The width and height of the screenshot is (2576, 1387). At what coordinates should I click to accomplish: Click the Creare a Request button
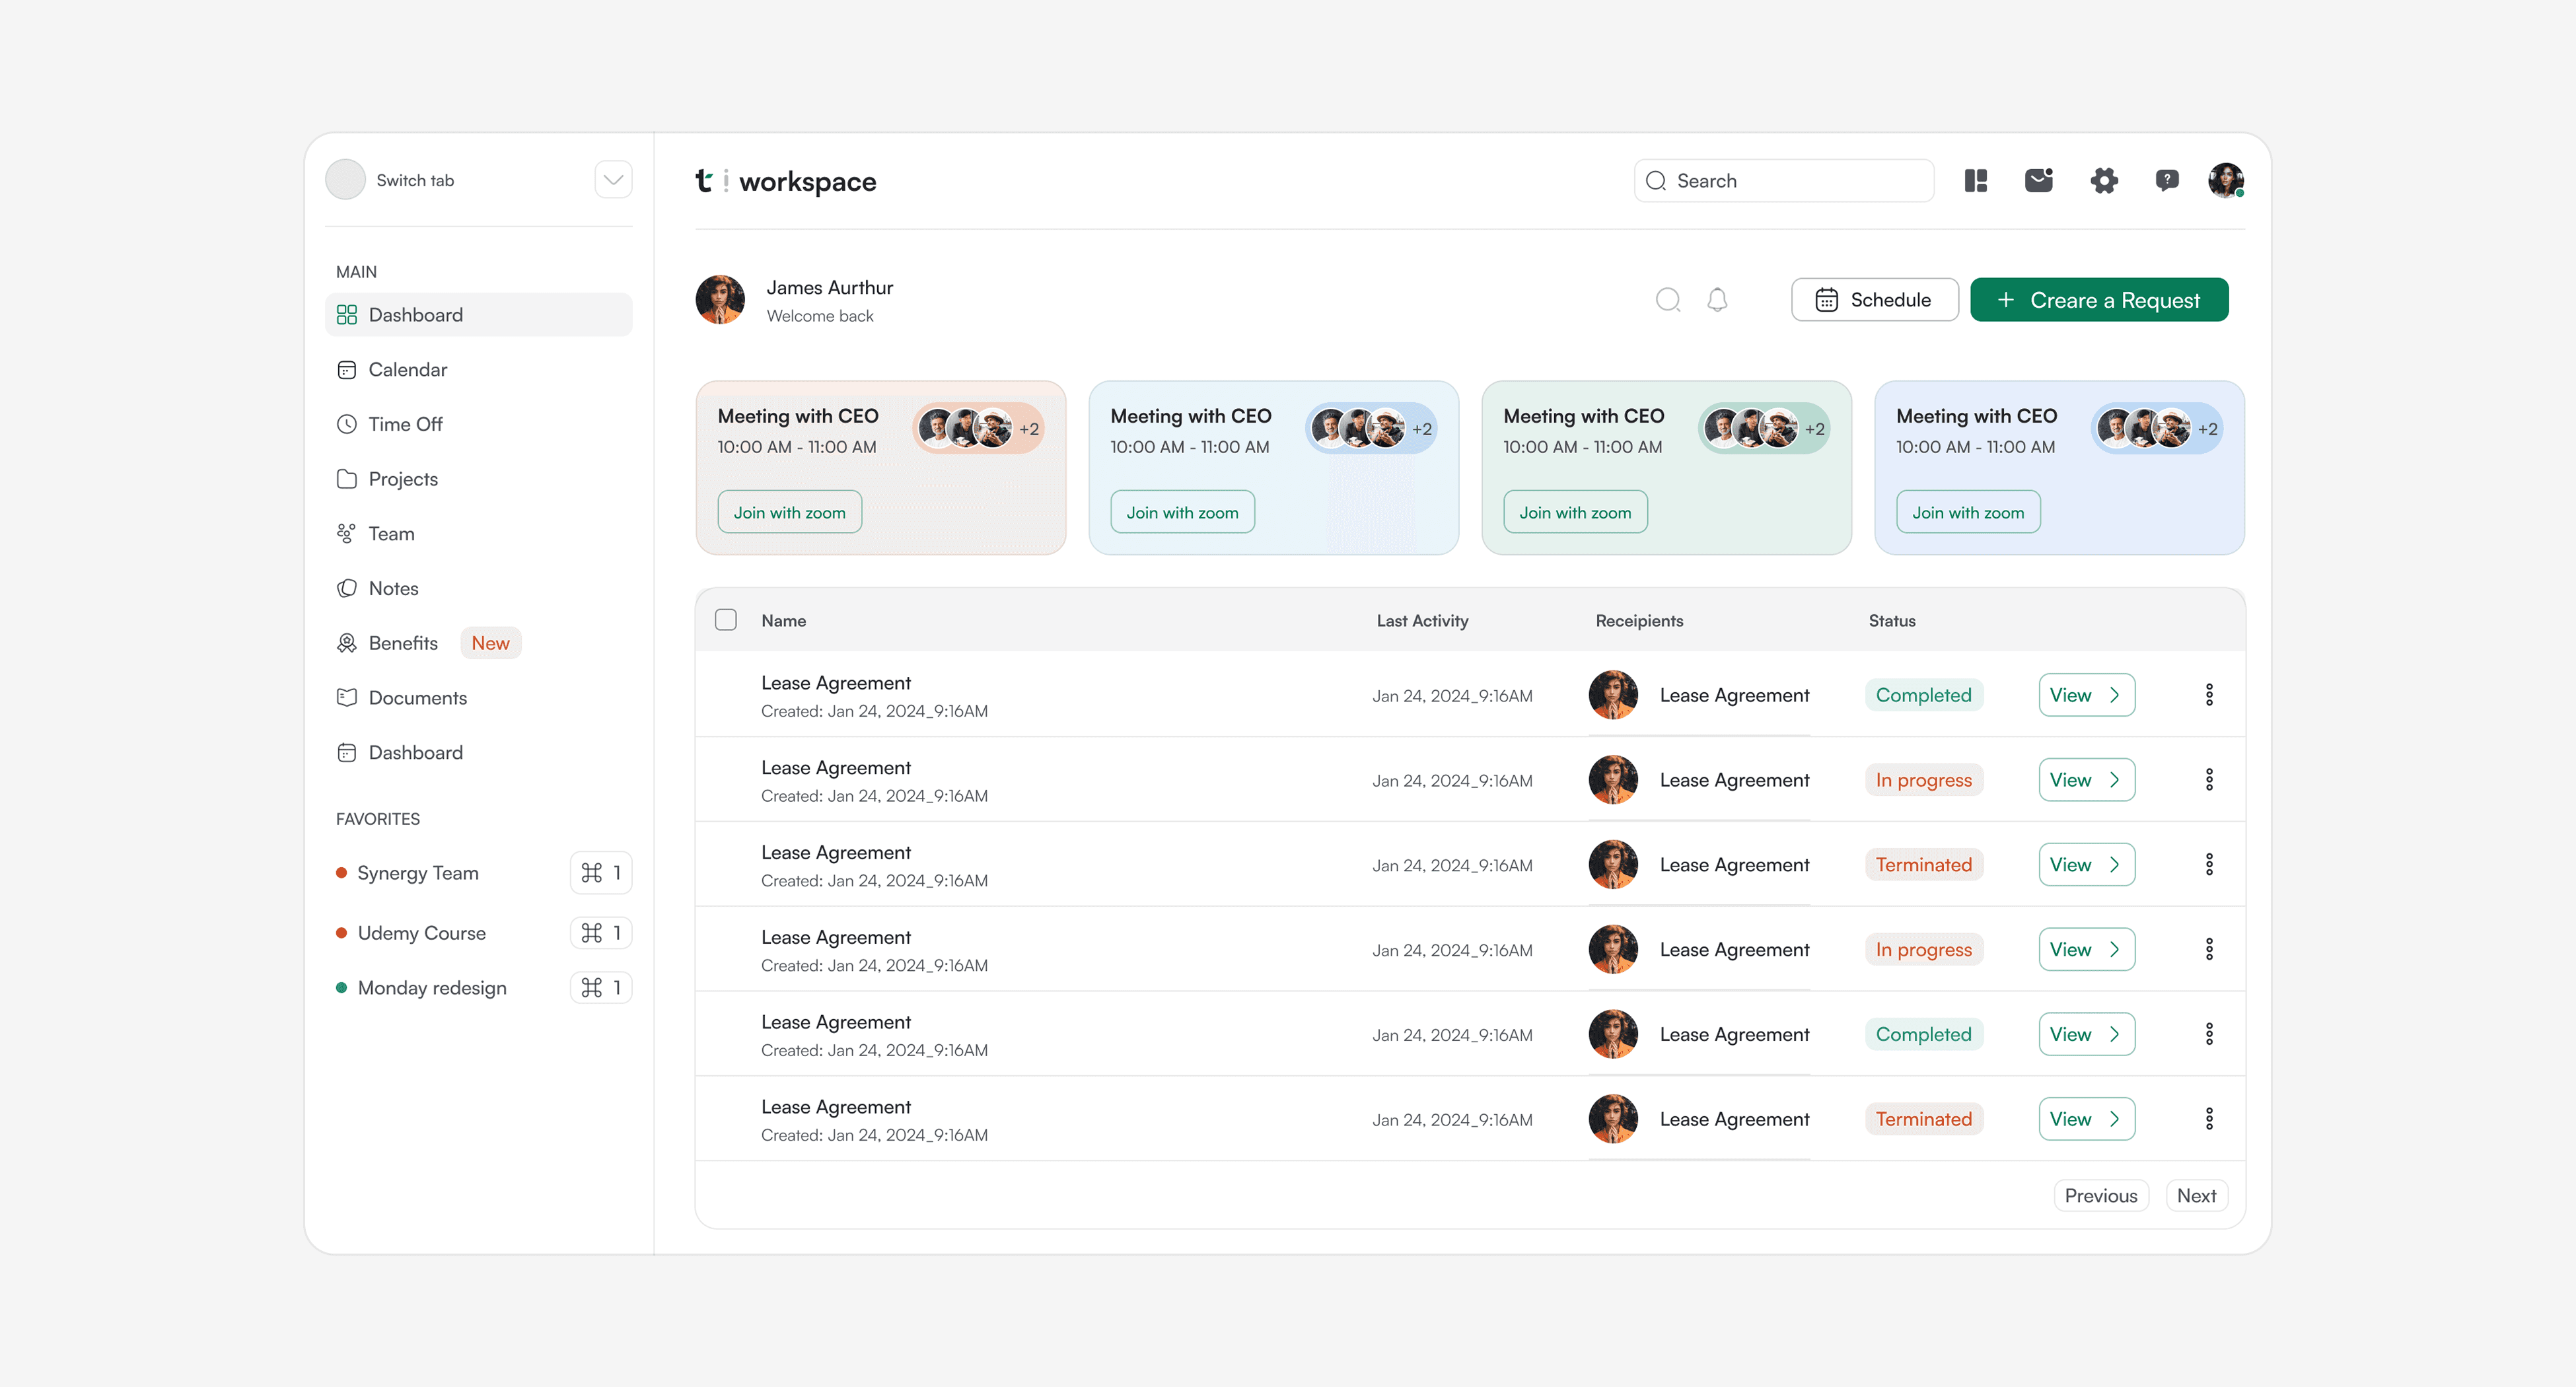[2098, 300]
